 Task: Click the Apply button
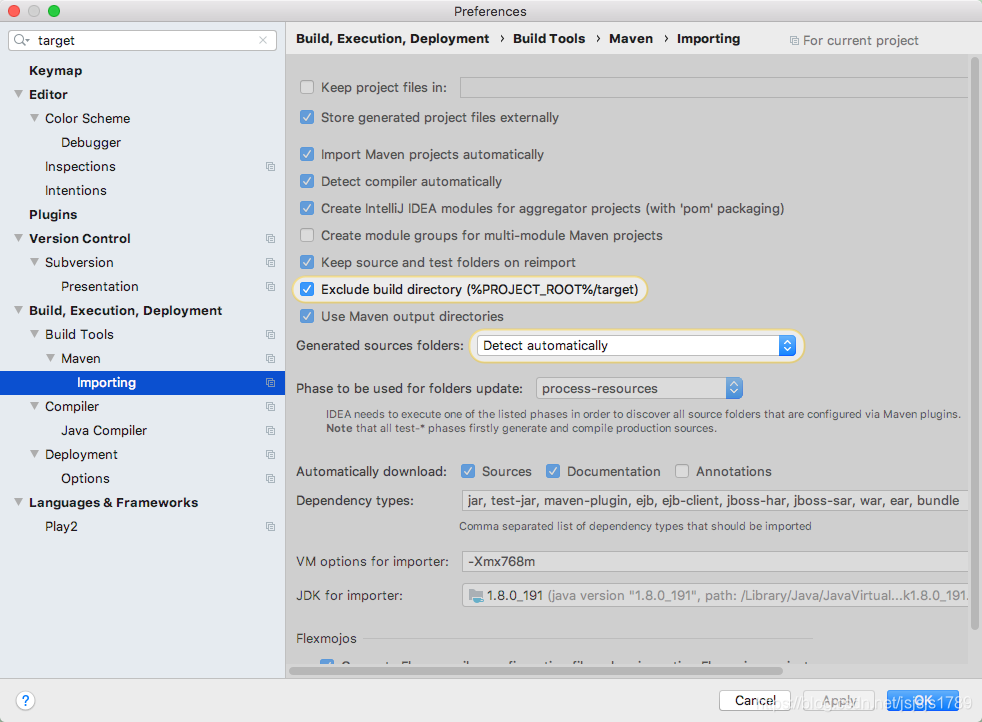pyautogui.click(x=839, y=700)
